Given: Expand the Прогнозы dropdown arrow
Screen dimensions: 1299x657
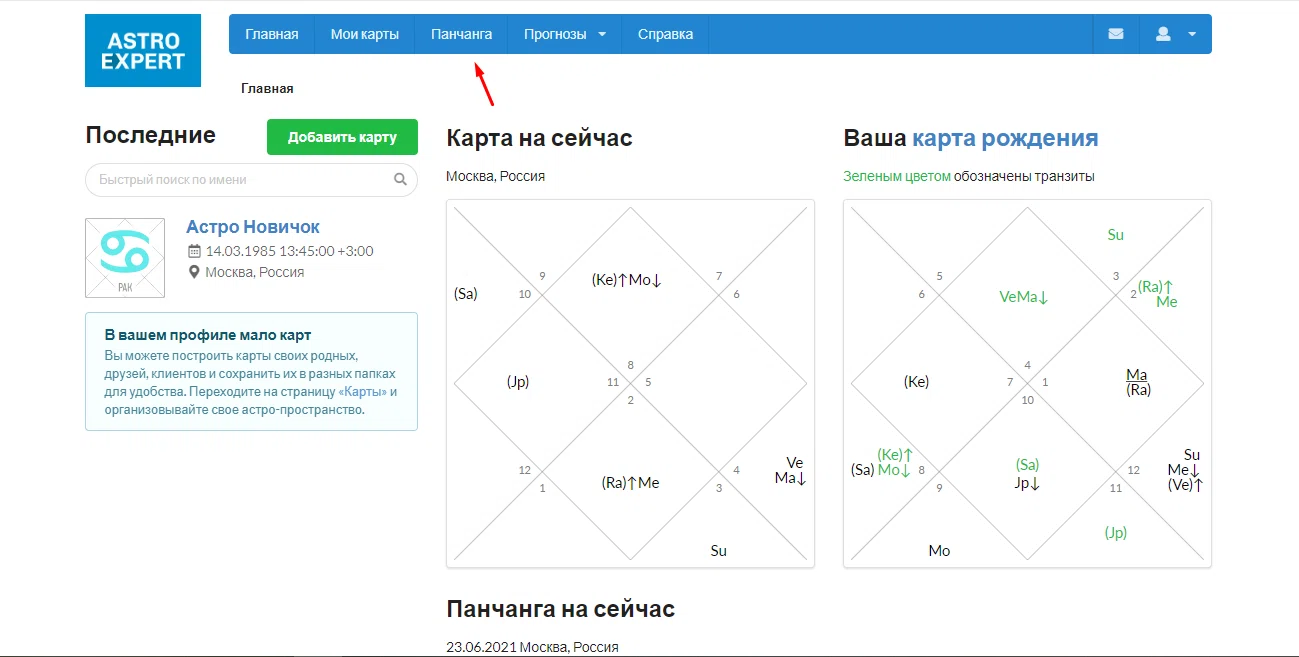Looking at the screenshot, I should coord(602,34).
